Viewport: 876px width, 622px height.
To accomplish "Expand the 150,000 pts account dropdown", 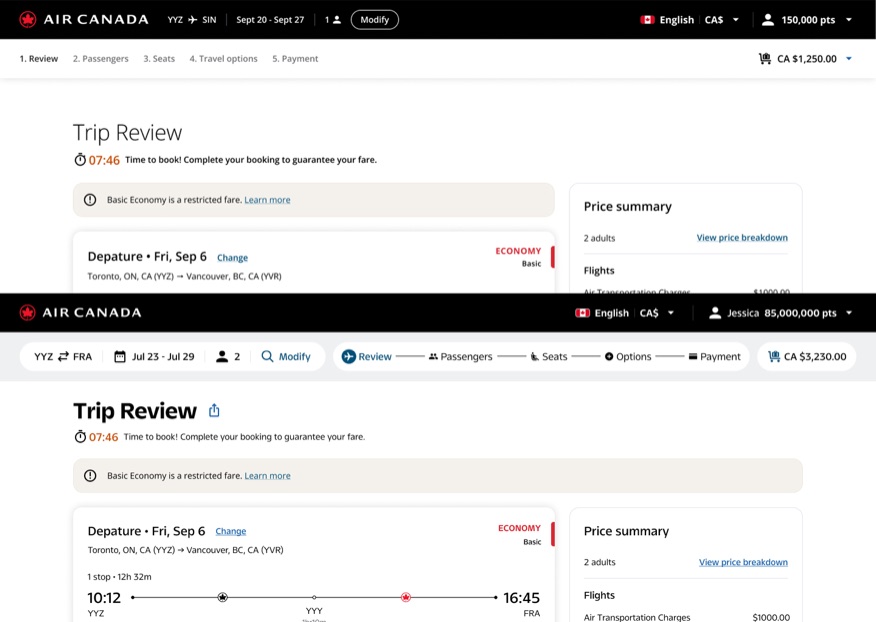I will pos(849,20).
